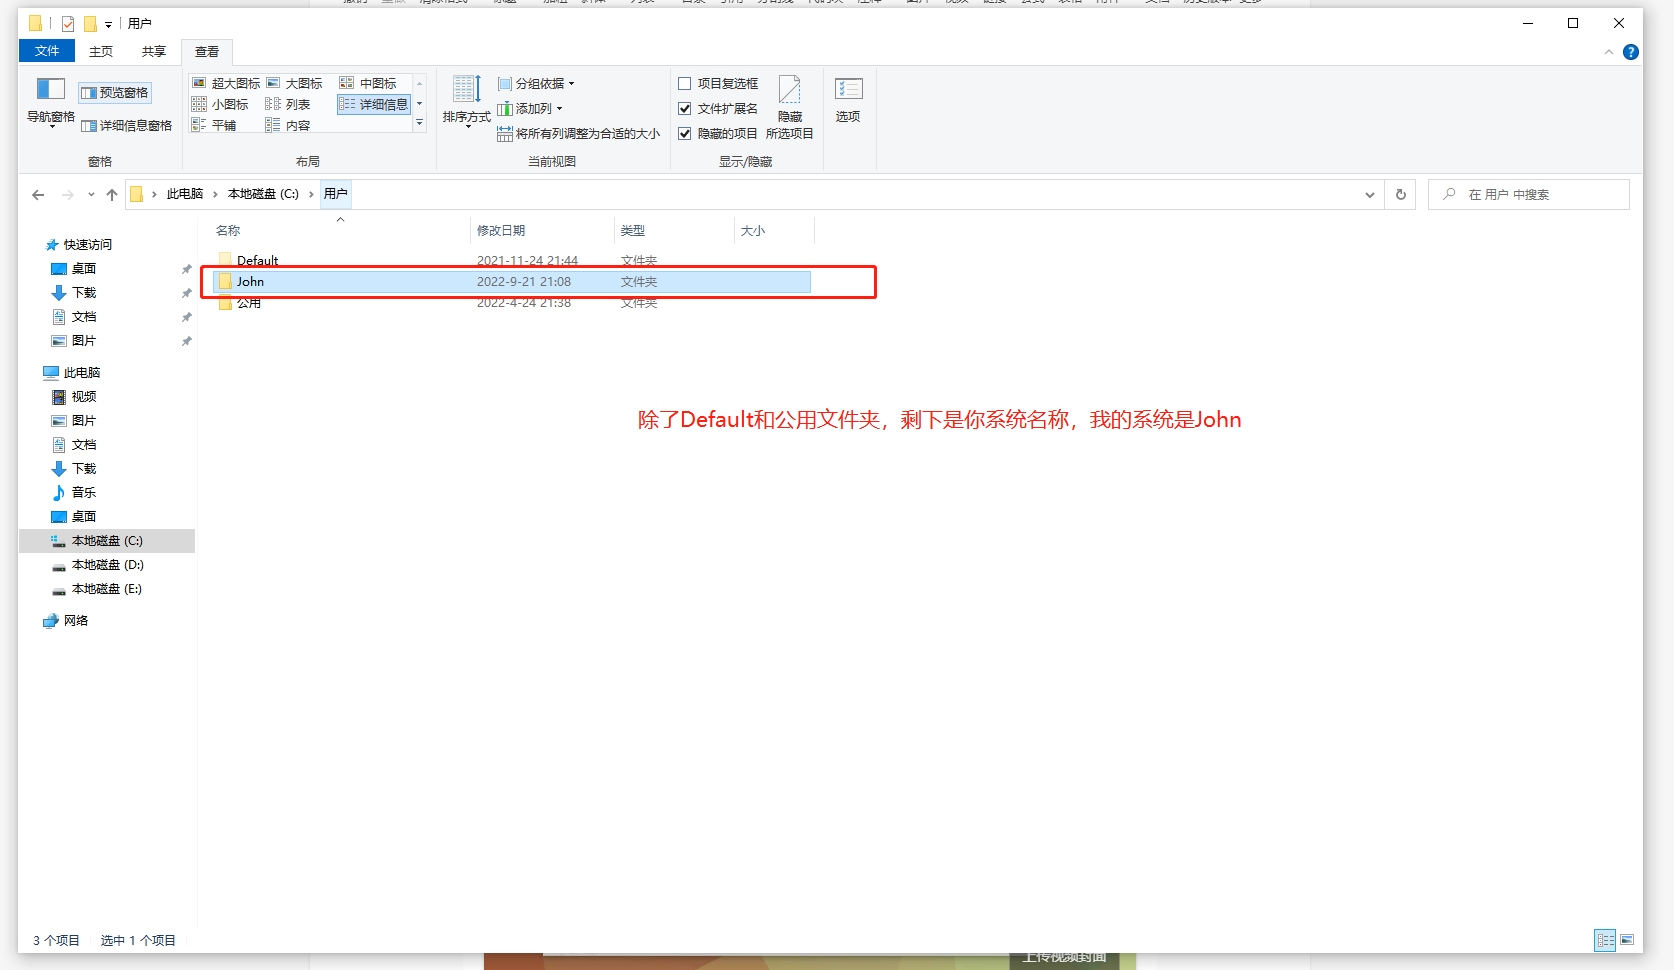The image size is (1674, 970).
Task: Select 列表 list layout
Action: click(288, 104)
